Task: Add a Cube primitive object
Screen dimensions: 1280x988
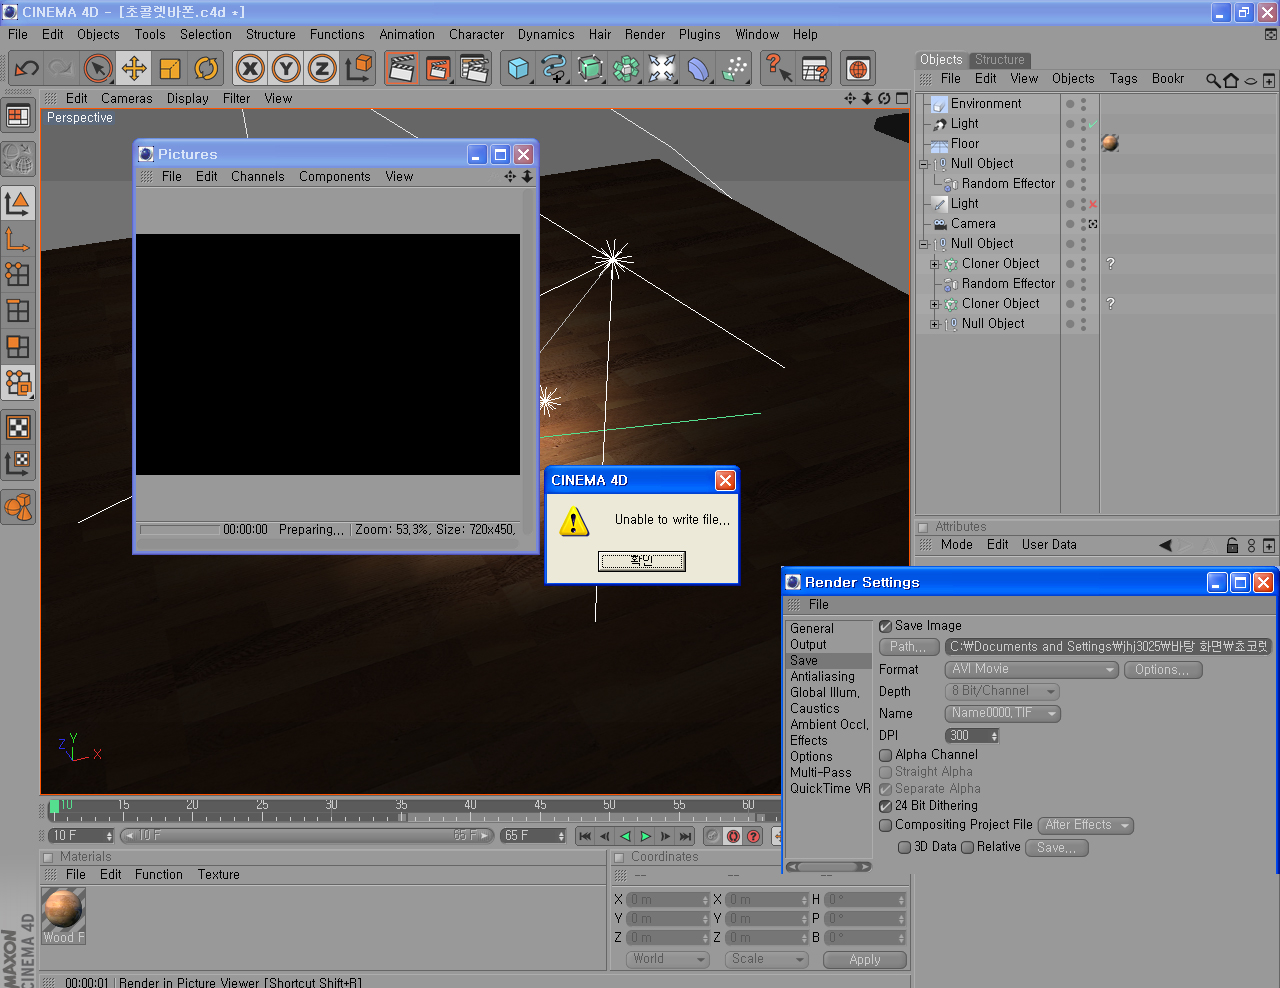Action: [518, 68]
